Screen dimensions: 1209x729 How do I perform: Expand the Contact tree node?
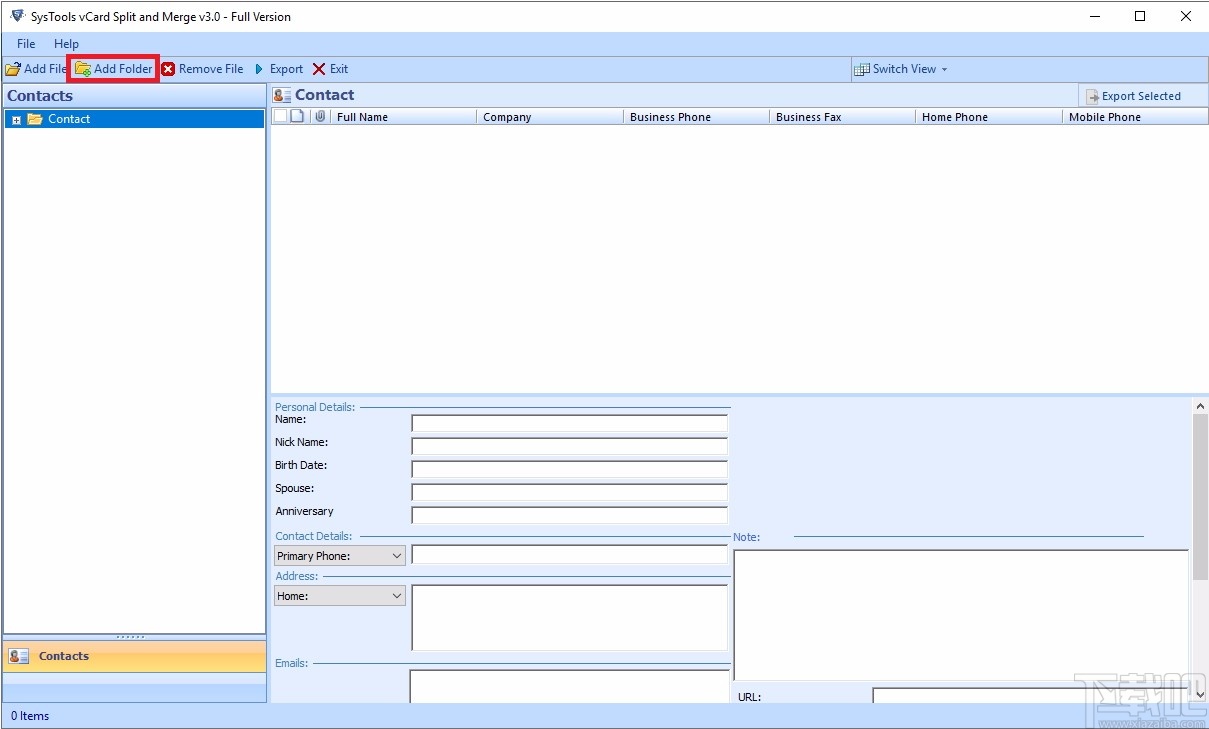(15, 118)
